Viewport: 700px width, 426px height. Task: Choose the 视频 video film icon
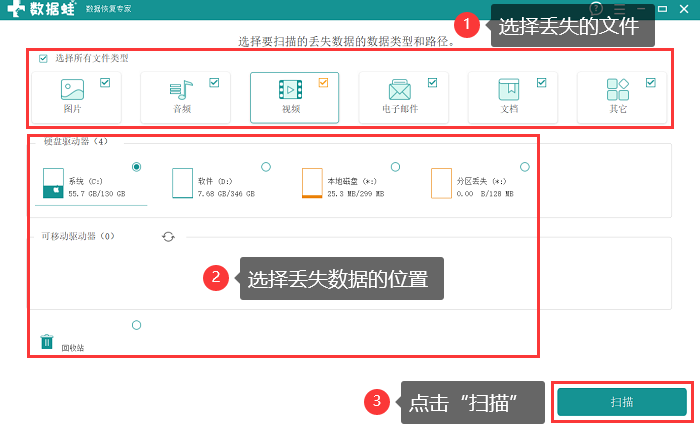[291, 90]
